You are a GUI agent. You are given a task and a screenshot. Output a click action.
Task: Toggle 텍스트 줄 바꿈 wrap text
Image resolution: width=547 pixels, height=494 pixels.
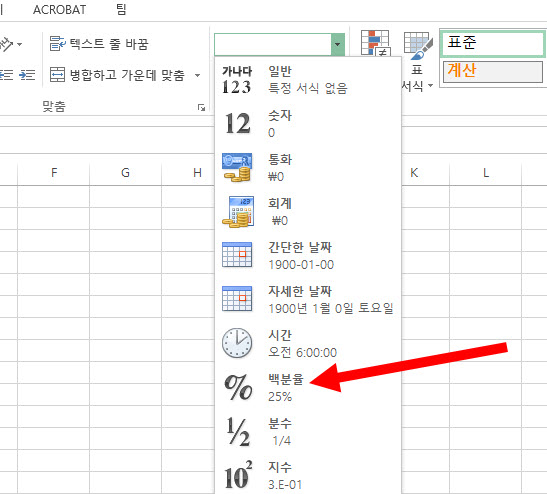pyautogui.click(x=99, y=44)
